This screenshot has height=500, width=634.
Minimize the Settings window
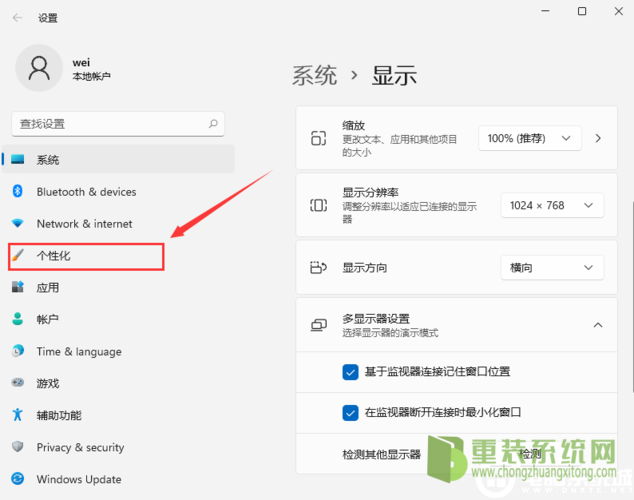[545, 11]
